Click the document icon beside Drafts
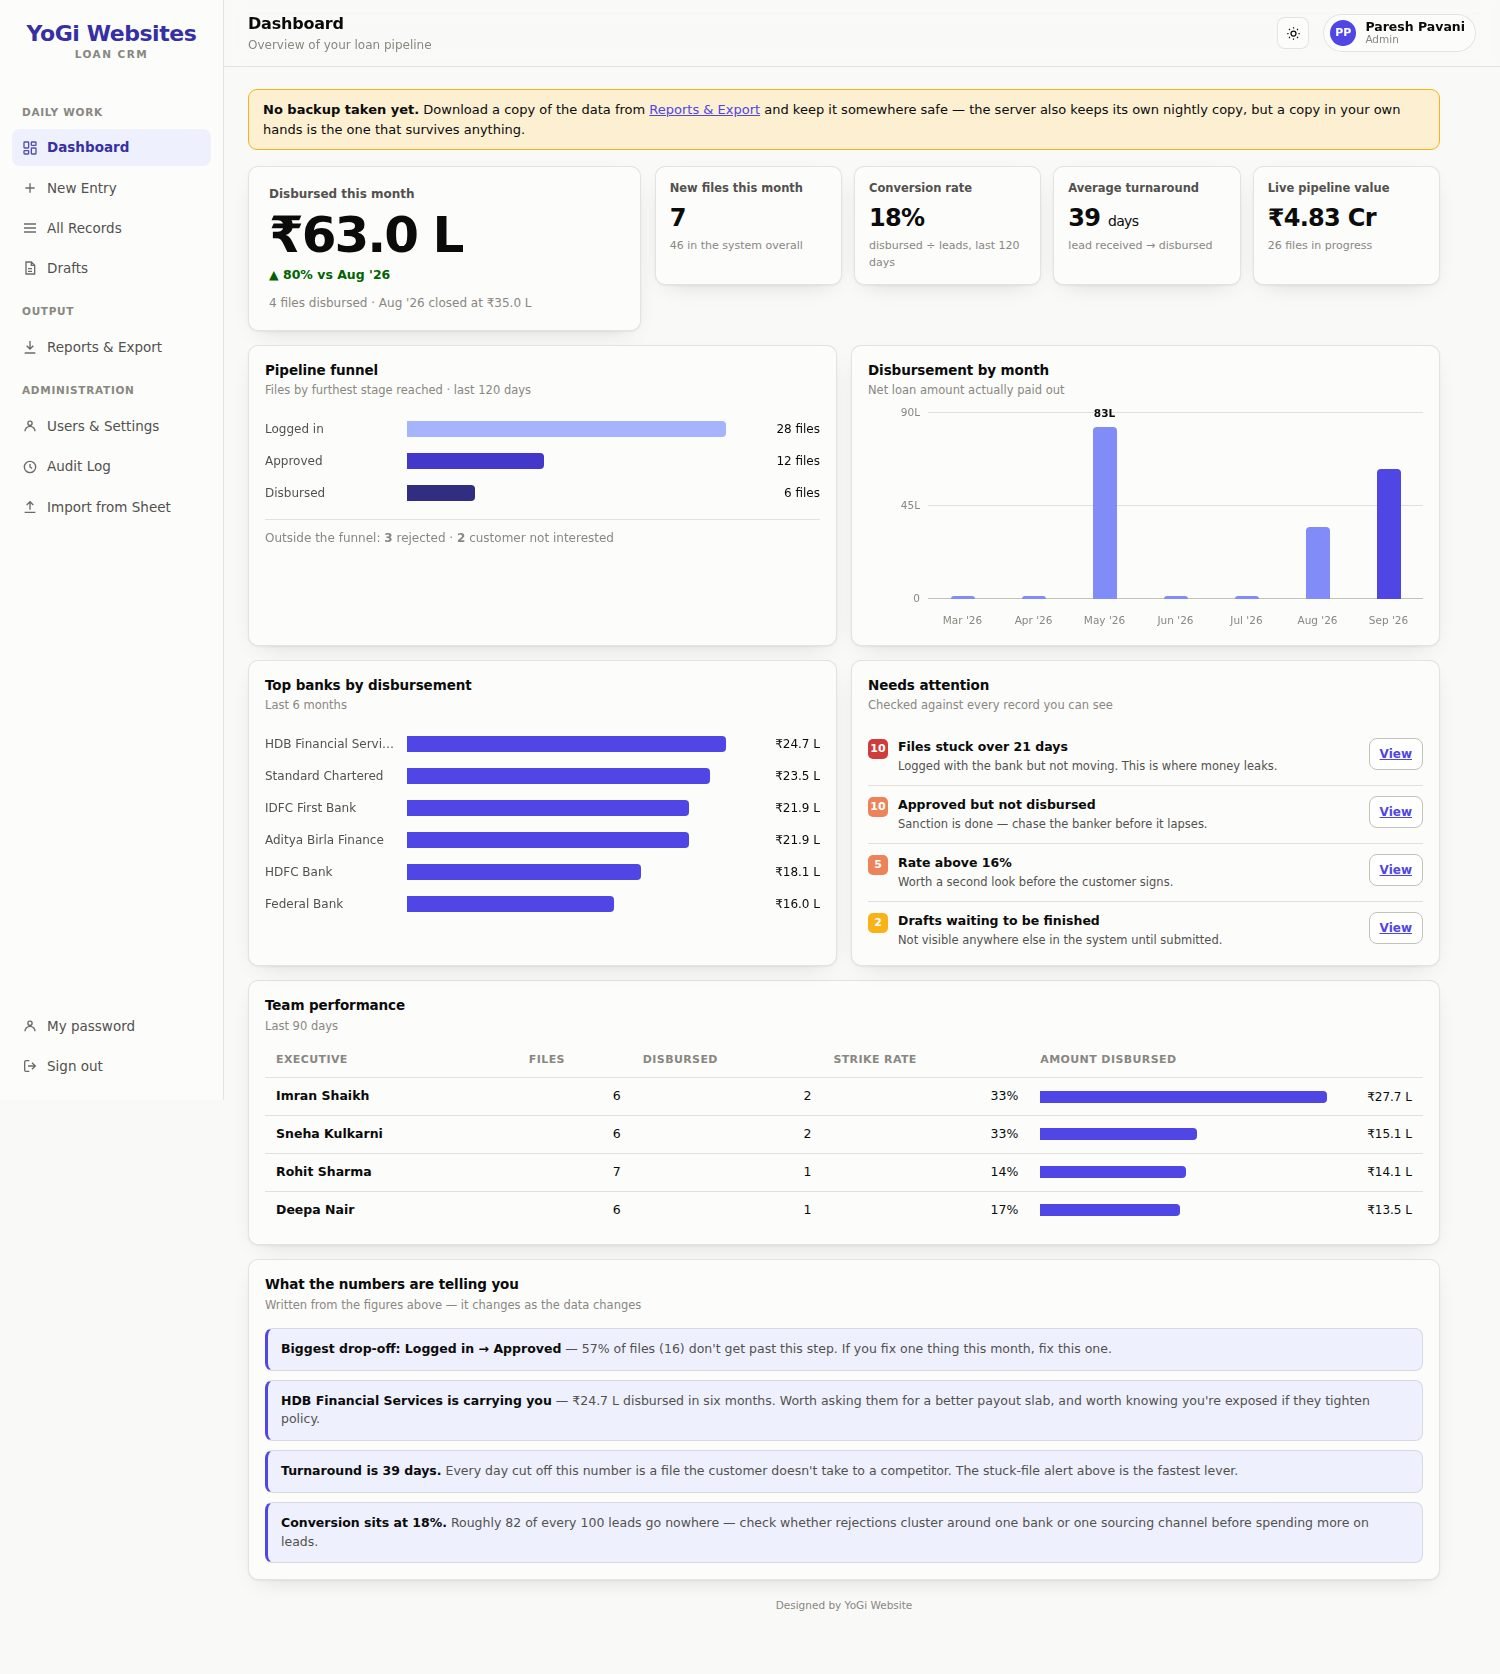Screen dimensions: 1500x1674 pyautogui.click(x=30, y=268)
